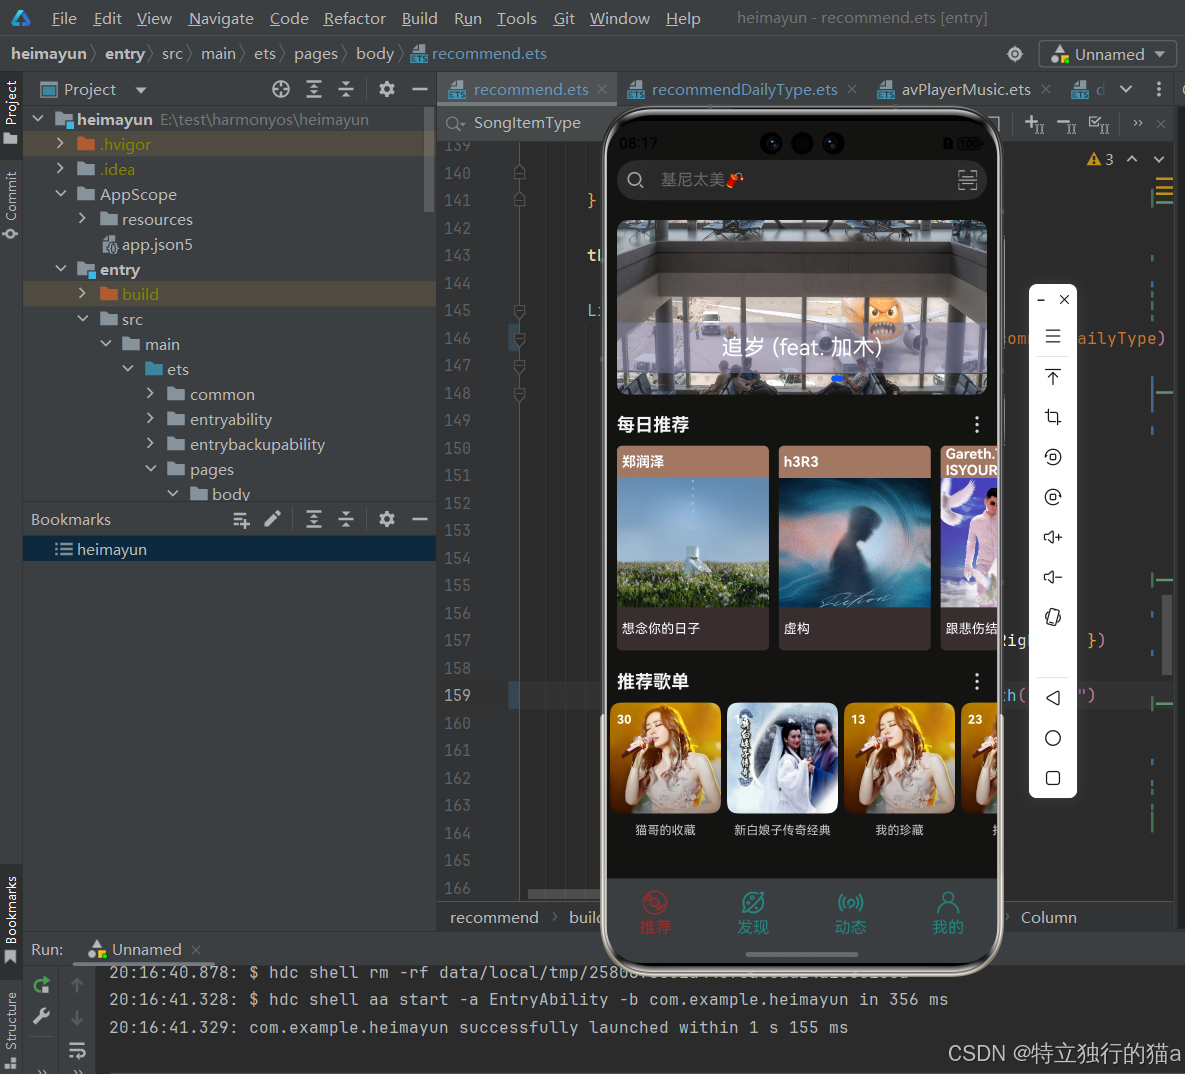Show hidden editor tabs dropdown
Viewport: 1185px width, 1074px height.
tap(1126, 89)
